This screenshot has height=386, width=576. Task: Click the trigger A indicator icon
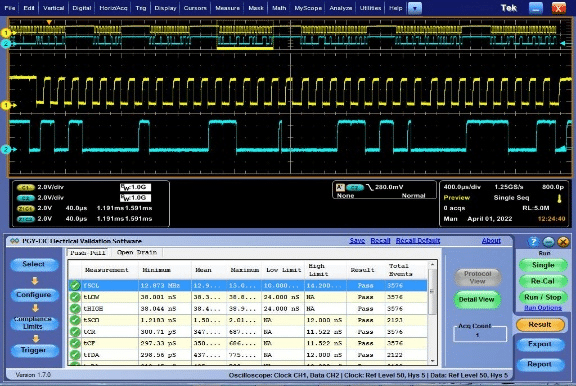tap(340, 187)
